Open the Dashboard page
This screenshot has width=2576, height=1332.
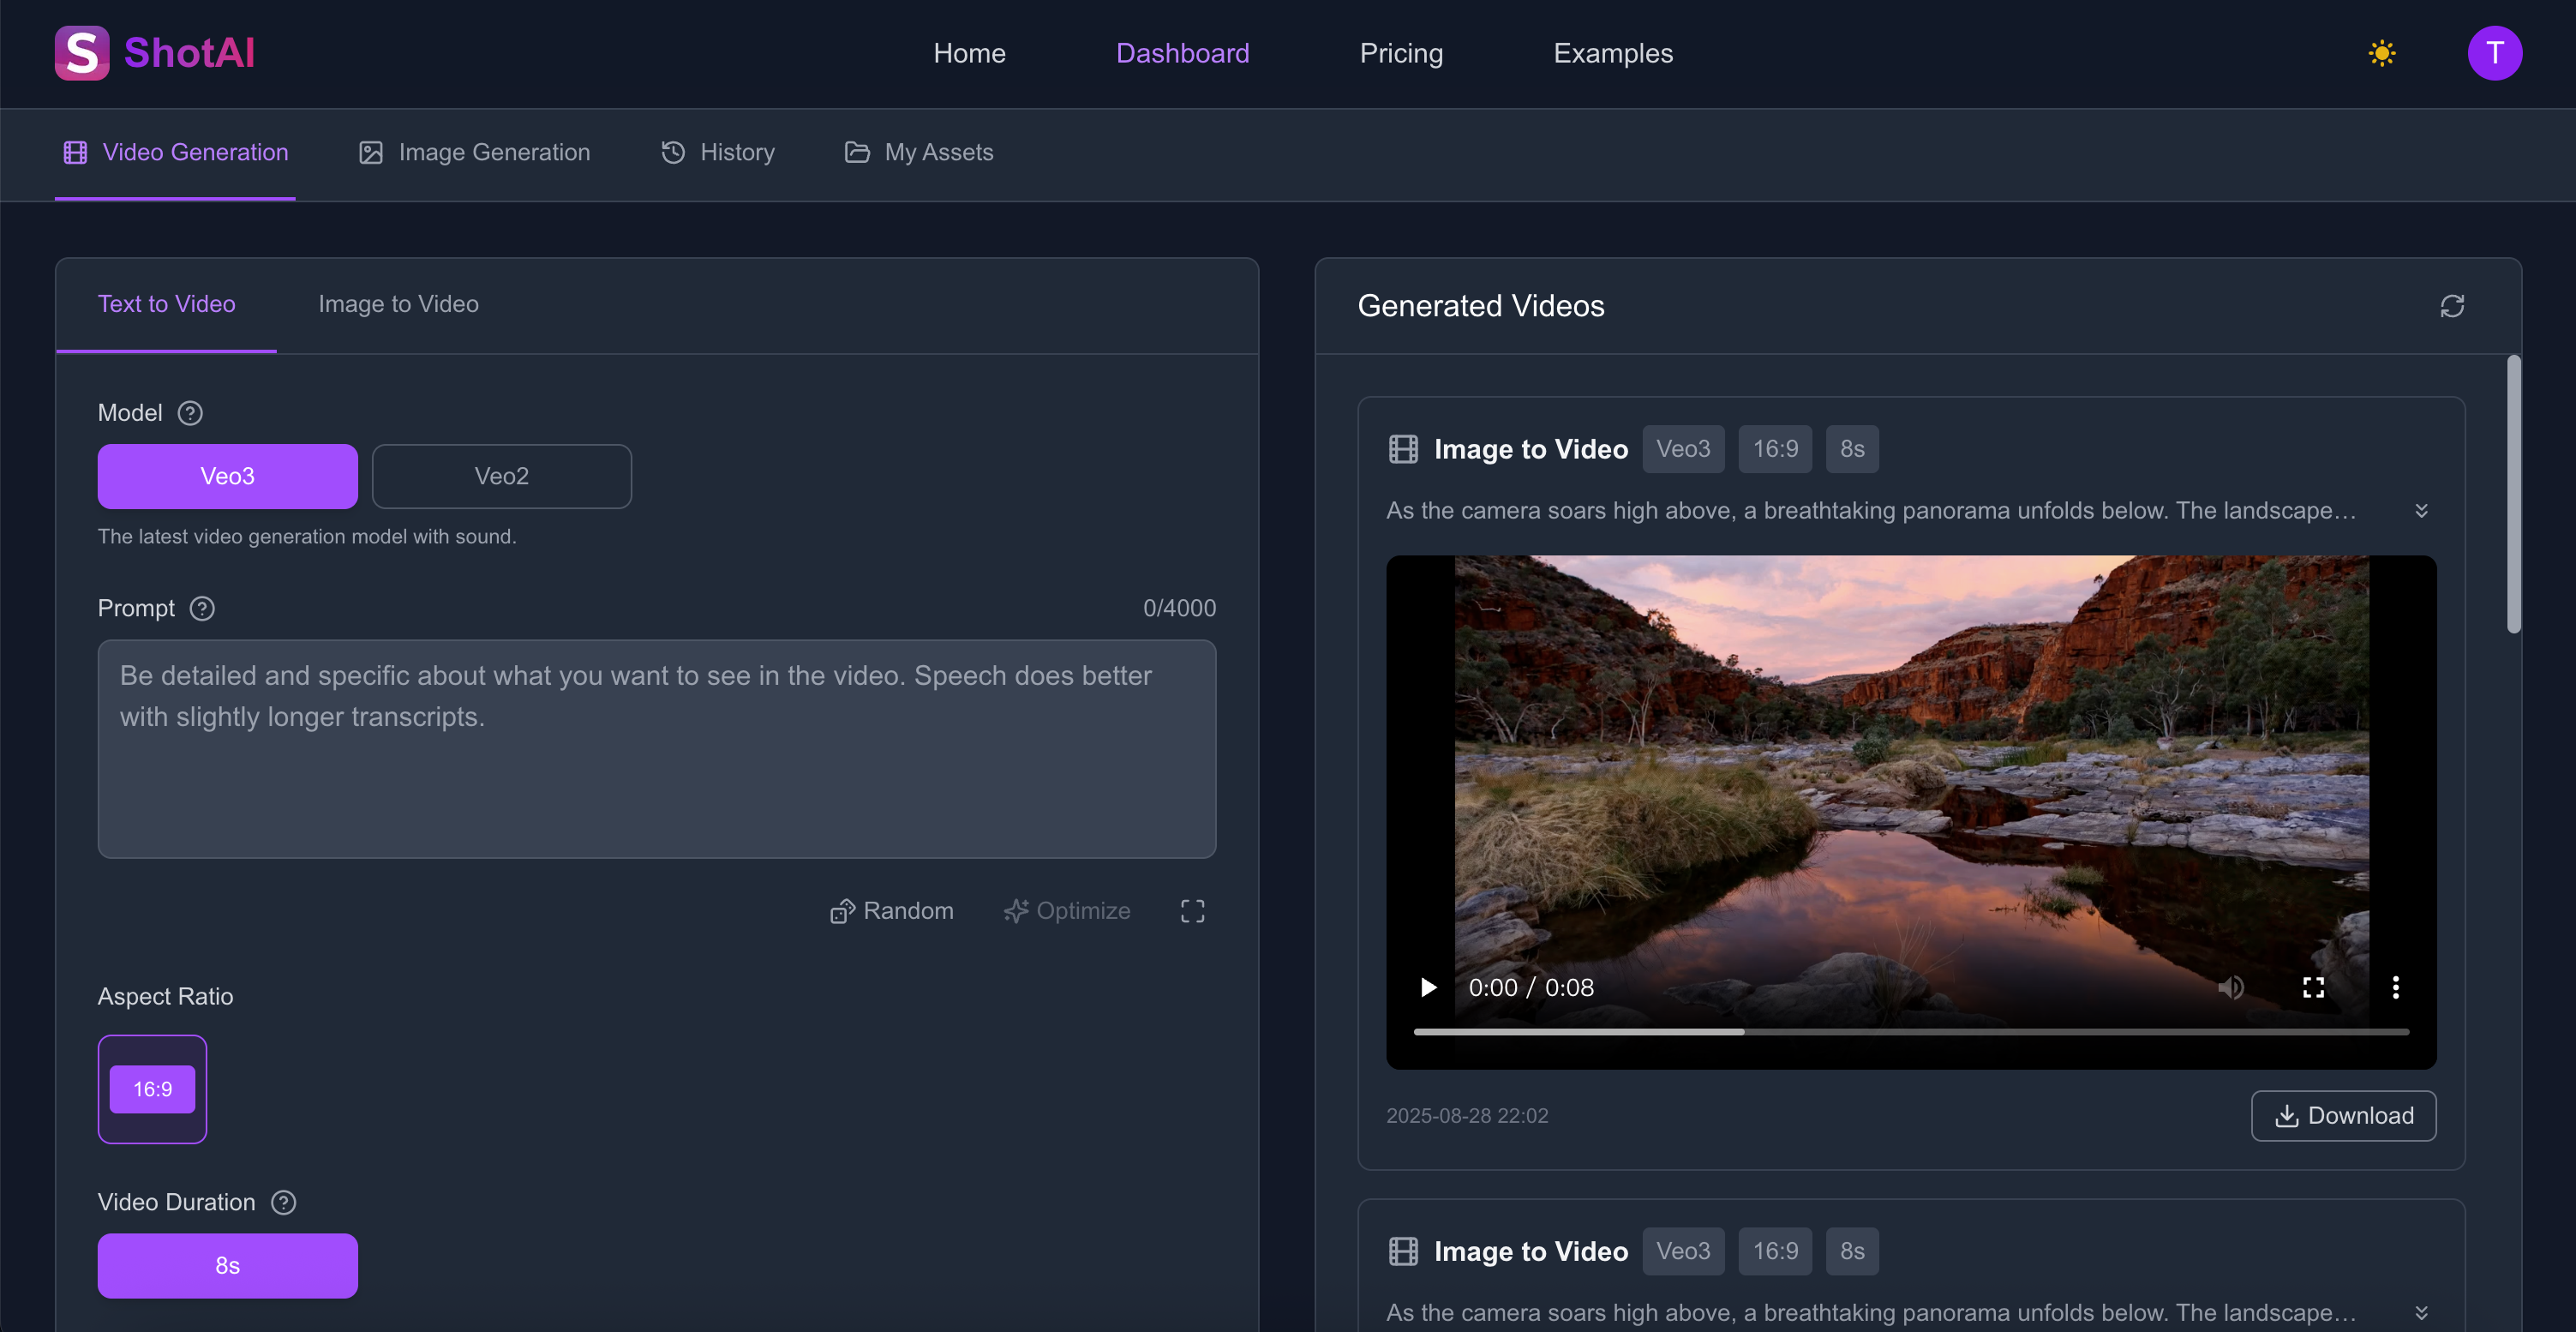click(1182, 53)
